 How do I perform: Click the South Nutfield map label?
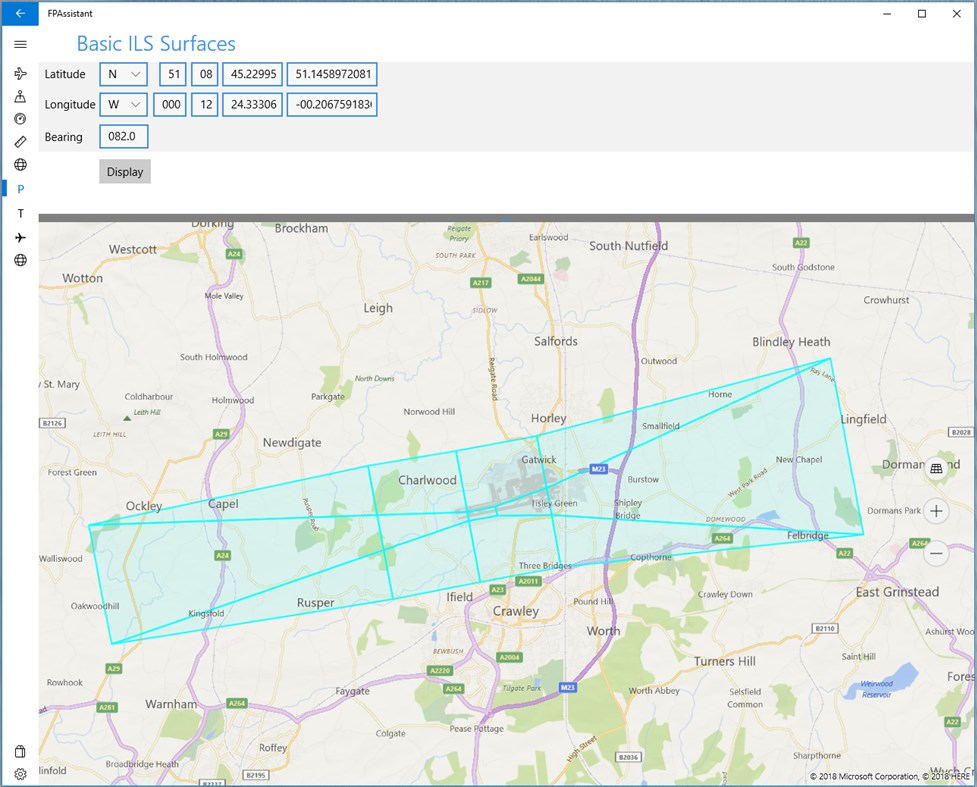629,246
